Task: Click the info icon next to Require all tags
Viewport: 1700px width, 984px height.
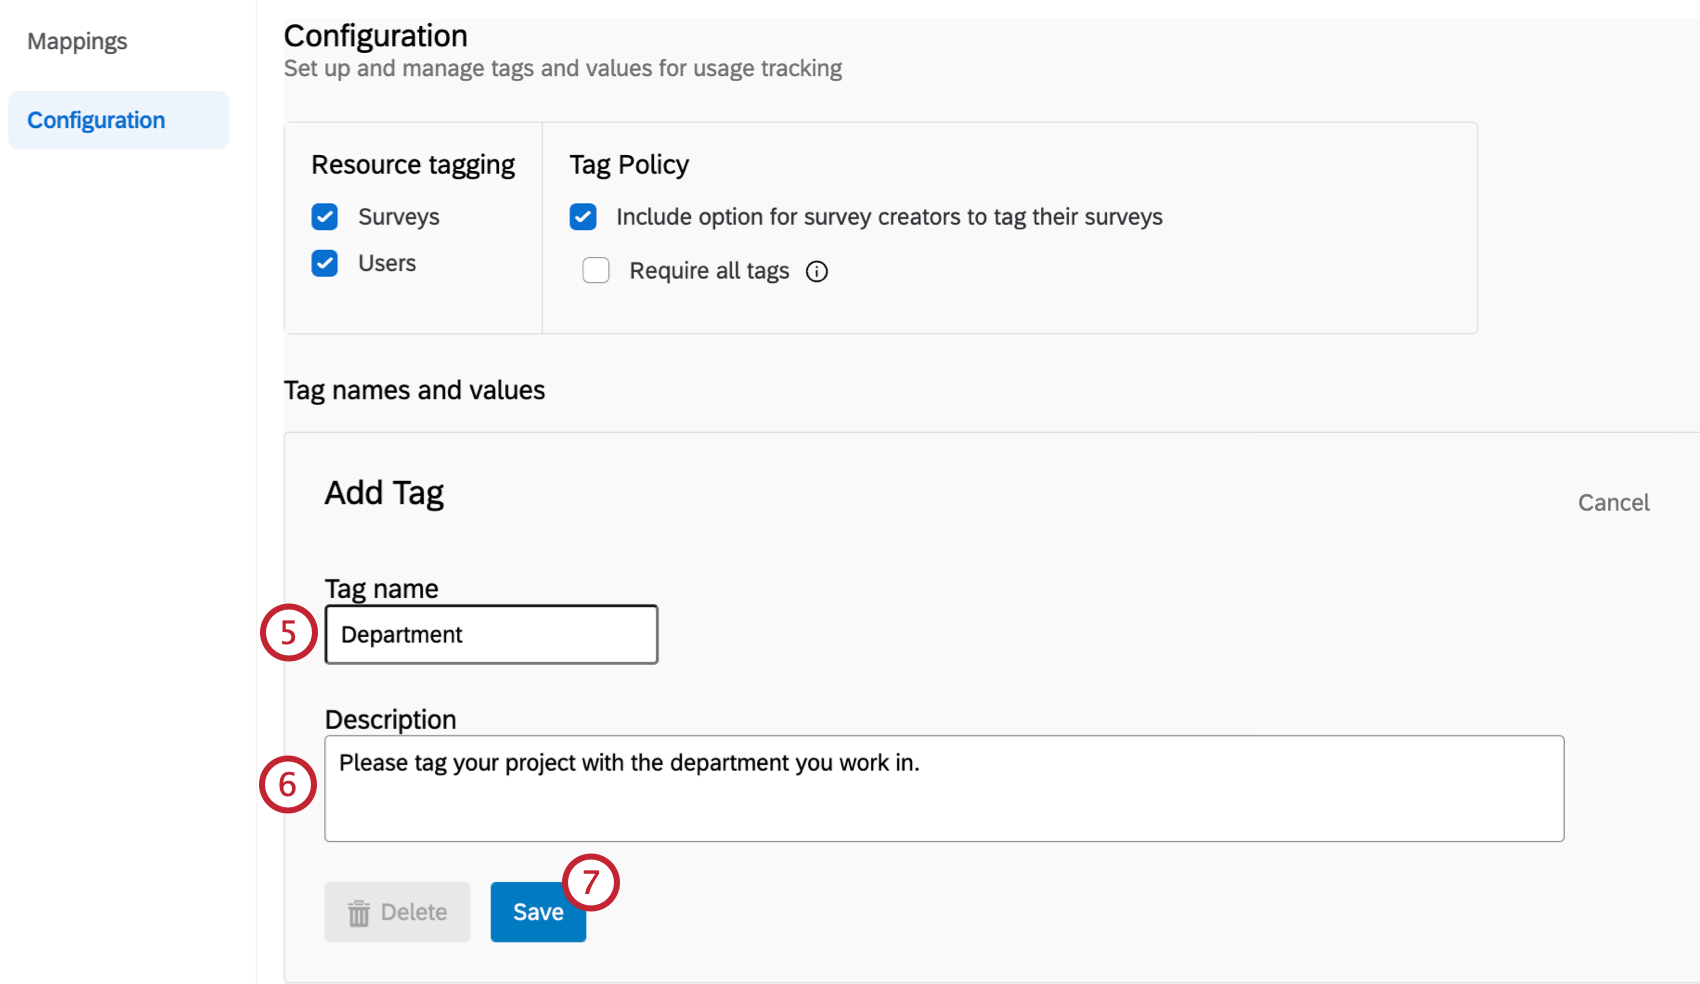Action: pyautogui.click(x=817, y=271)
